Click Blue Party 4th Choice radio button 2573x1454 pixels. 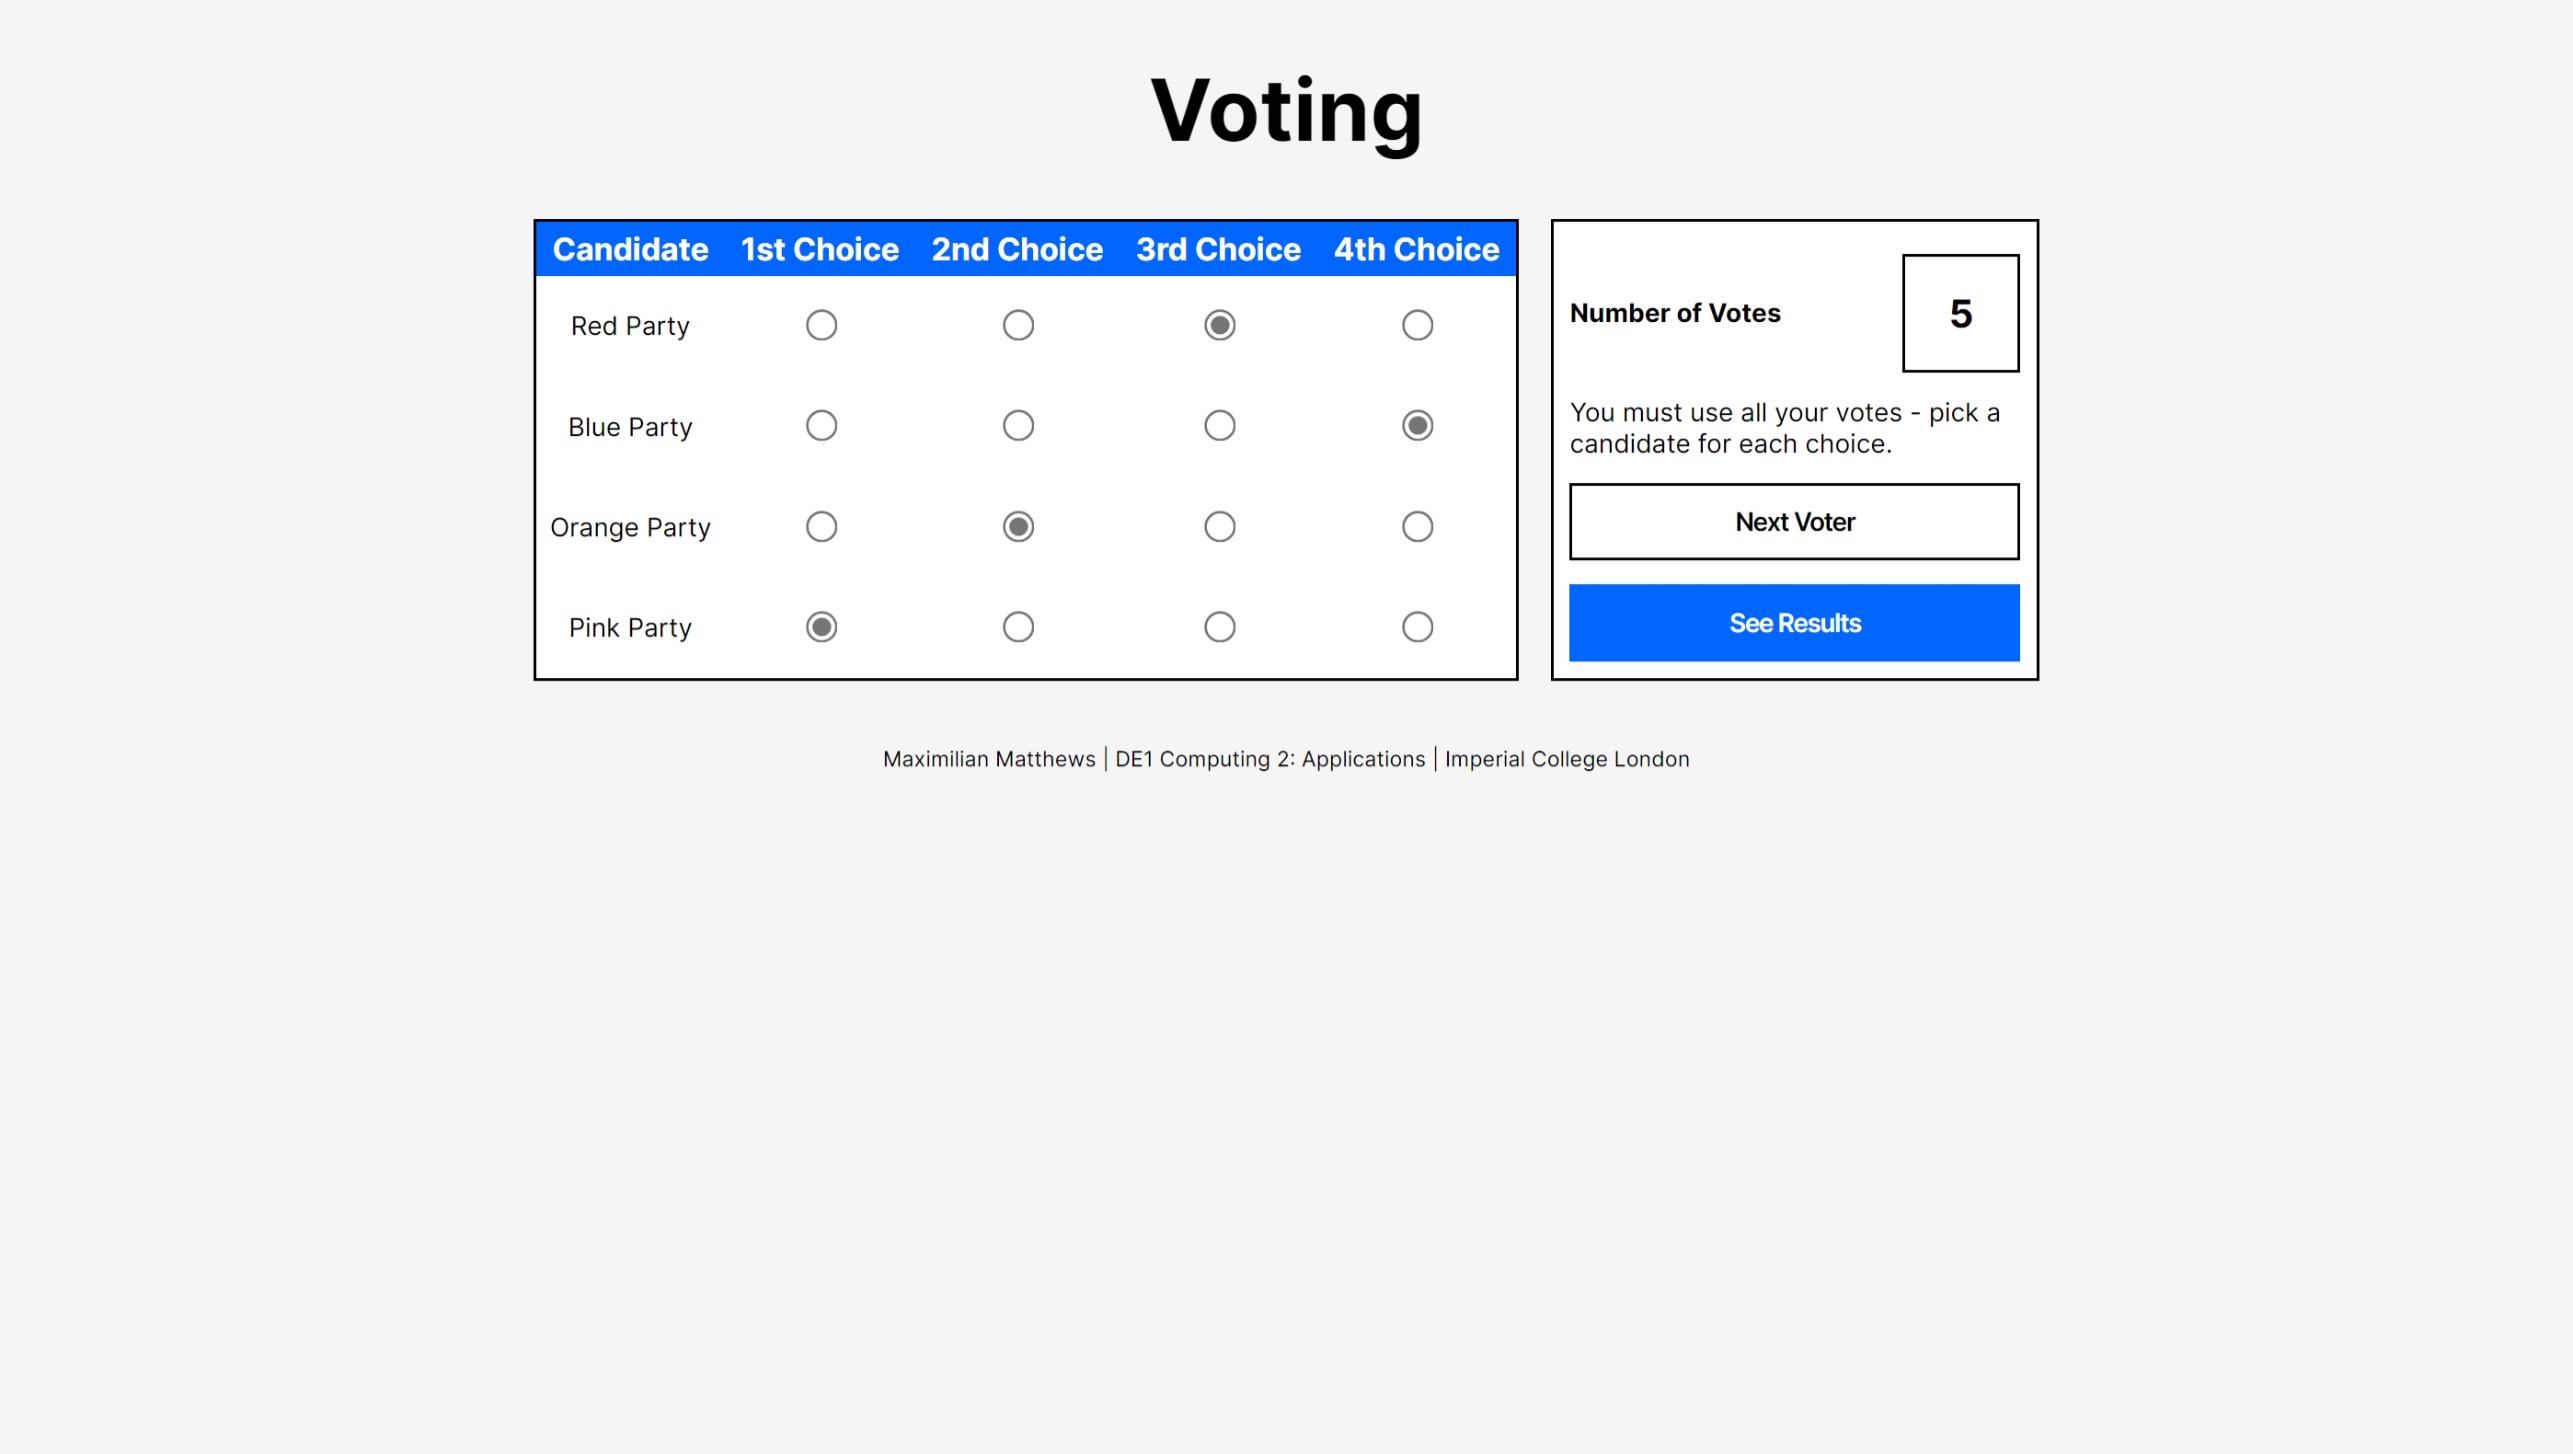(1417, 426)
